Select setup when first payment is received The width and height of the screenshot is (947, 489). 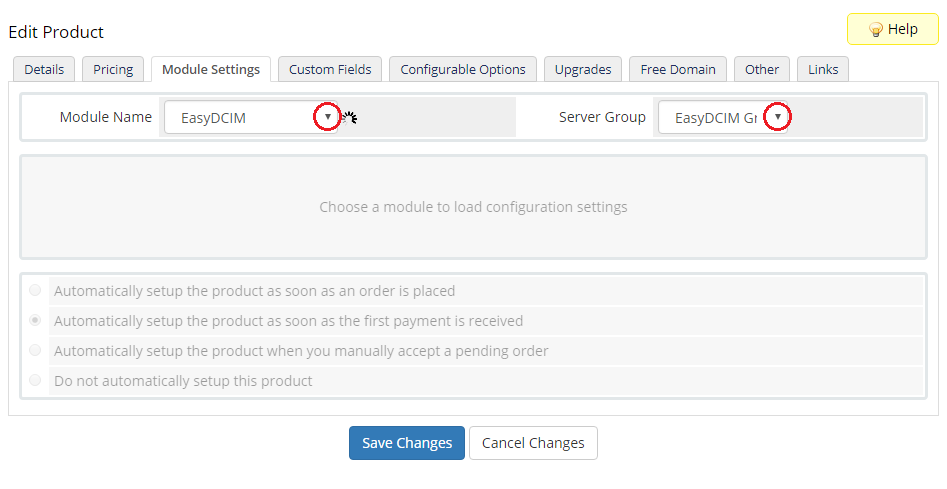click(x=35, y=321)
